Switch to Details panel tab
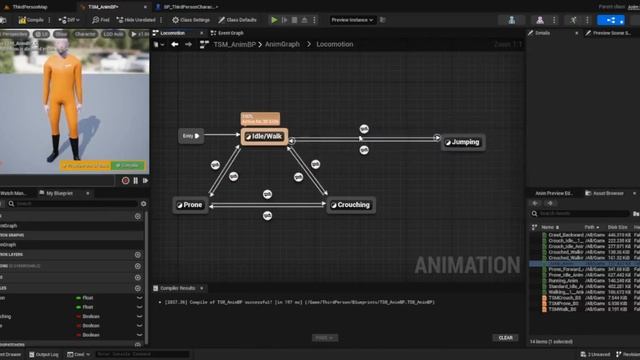 (542, 33)
